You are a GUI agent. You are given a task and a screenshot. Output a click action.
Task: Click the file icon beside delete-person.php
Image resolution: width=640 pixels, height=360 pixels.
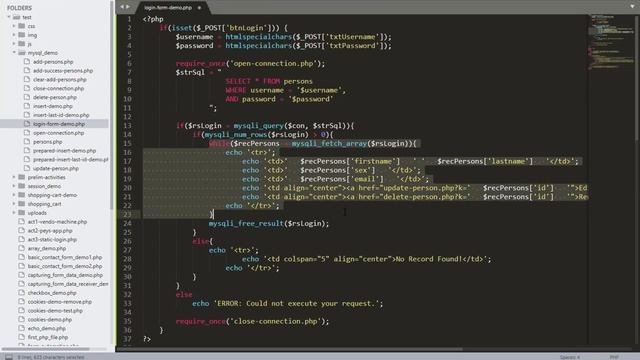27,97
